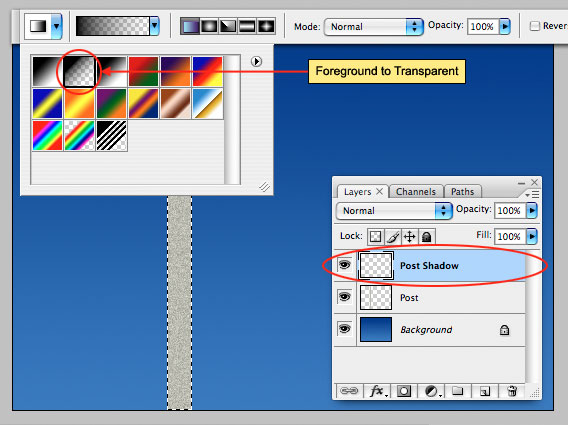Screen dimensions: 568x425
Task: Select the Linear Gradient style icon
Action: coord(190,26)
